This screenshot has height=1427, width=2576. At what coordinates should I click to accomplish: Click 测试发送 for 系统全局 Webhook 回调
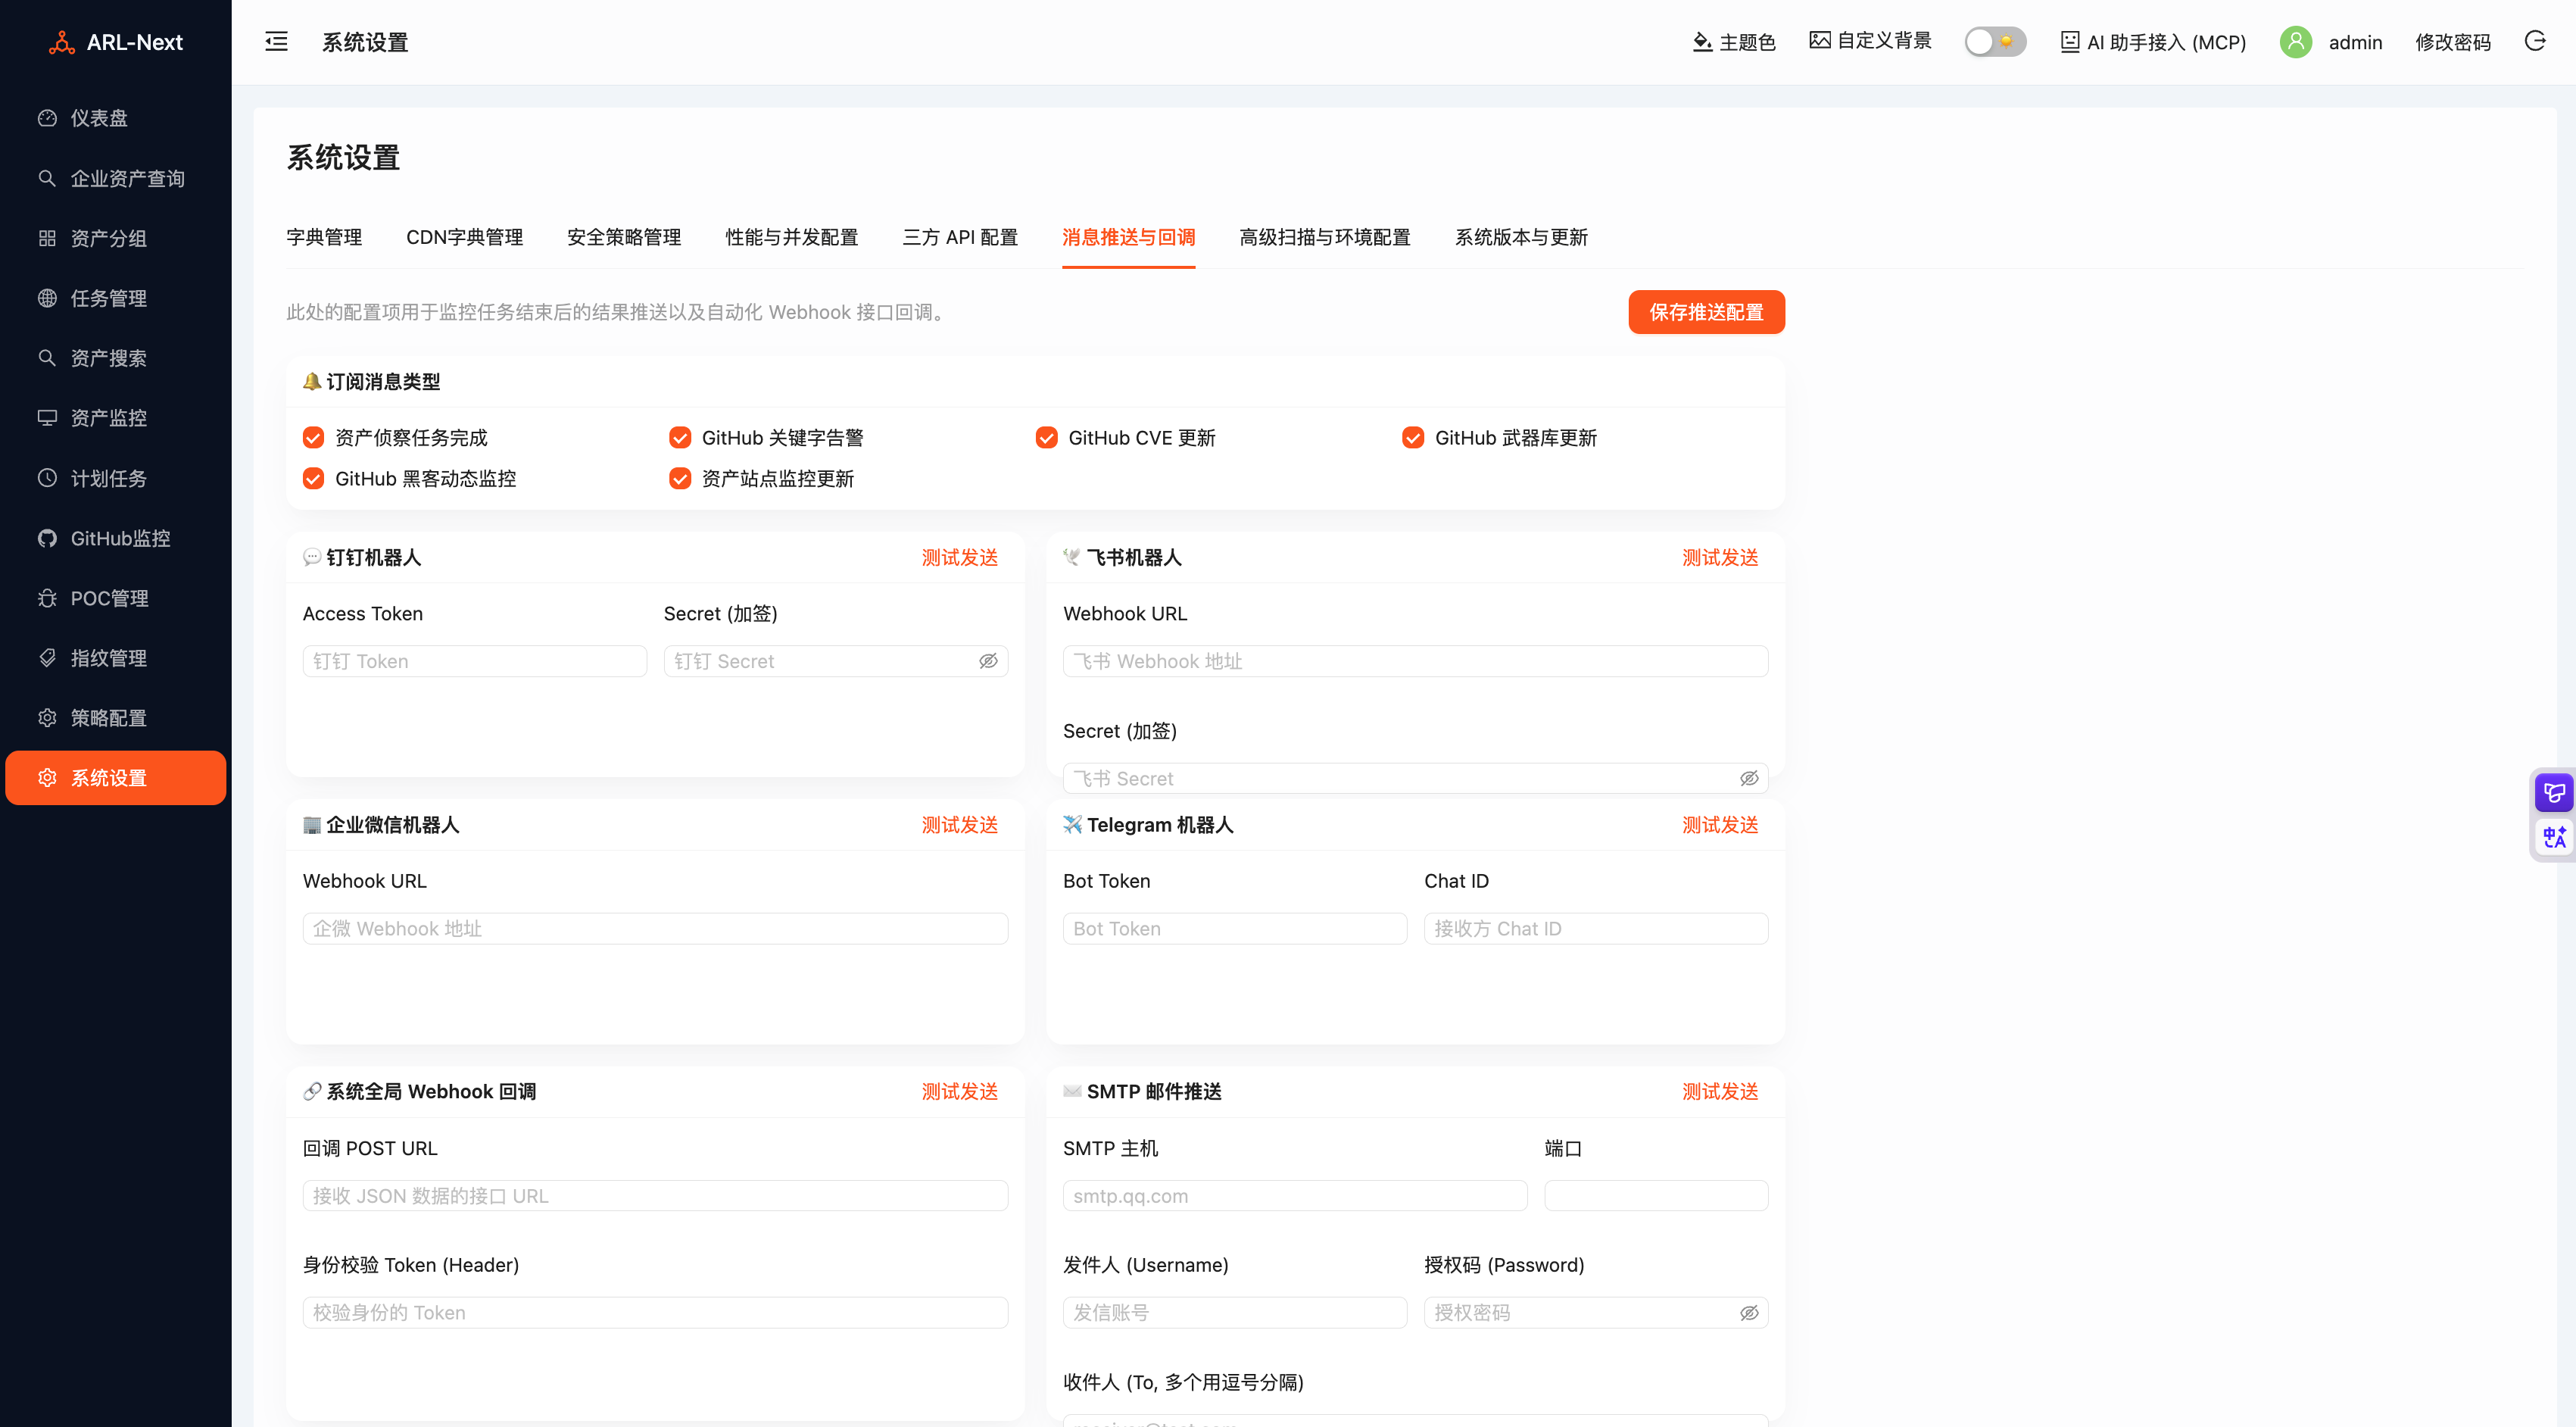pyautogui.click(x=960, y=1091)
